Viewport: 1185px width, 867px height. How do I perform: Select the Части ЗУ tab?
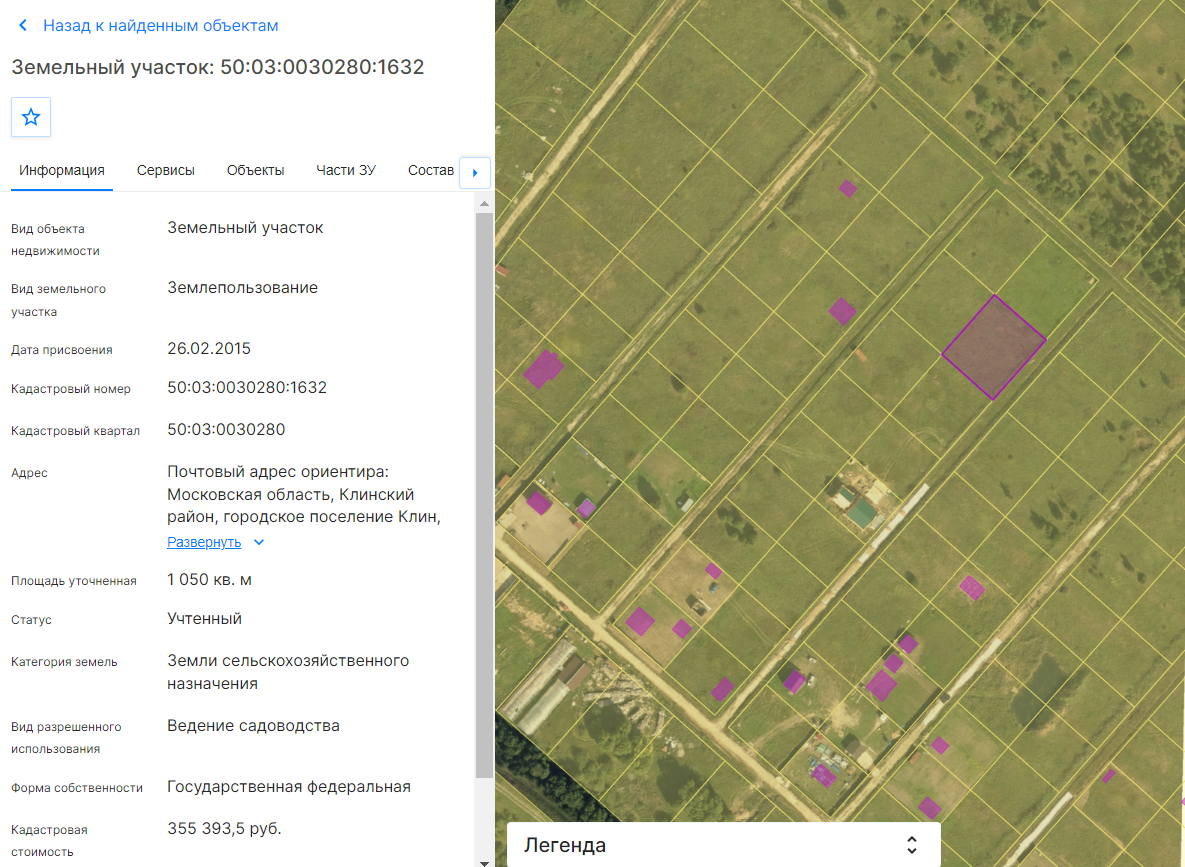(345, 170)
